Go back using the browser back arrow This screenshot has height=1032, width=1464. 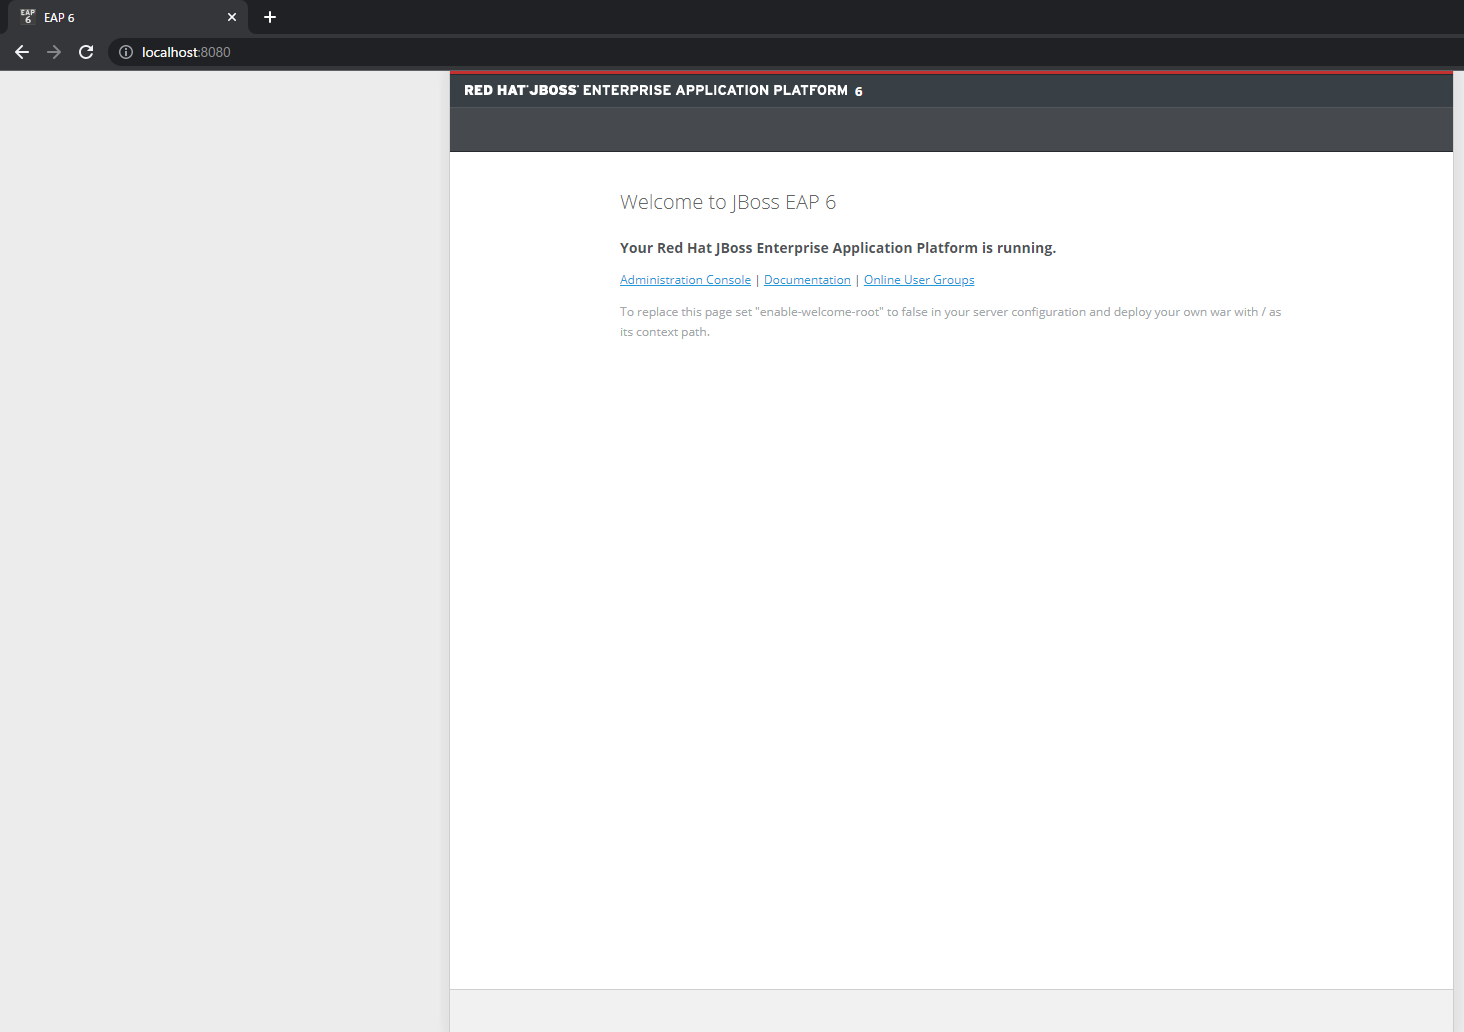[x=22, y=52]
